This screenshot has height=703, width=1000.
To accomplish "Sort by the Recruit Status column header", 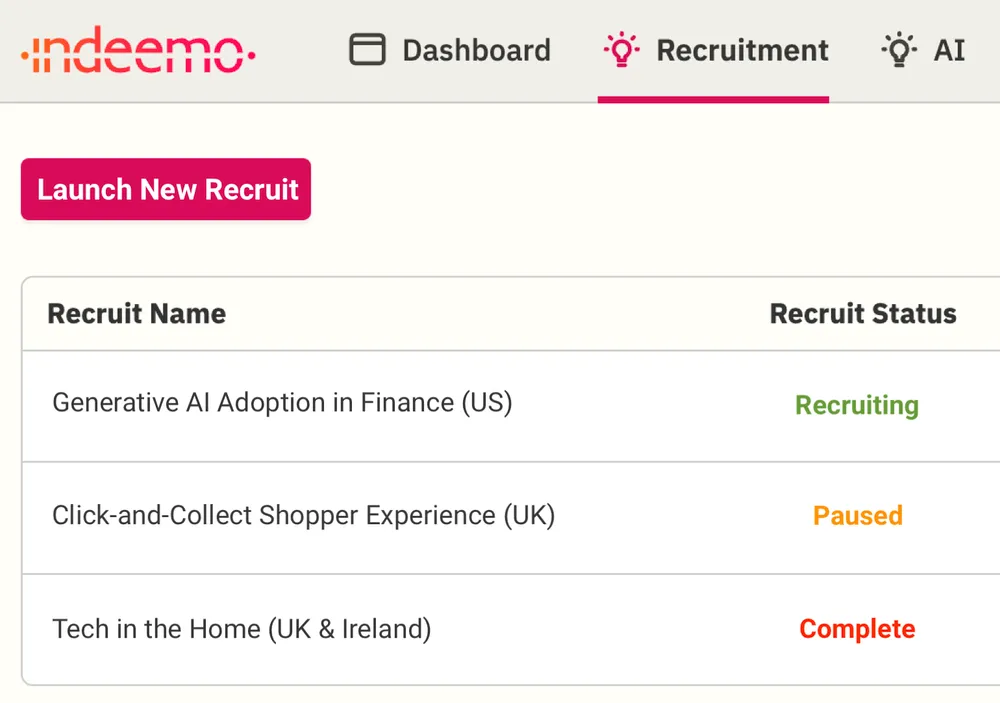I will click(x=863, y=314).
